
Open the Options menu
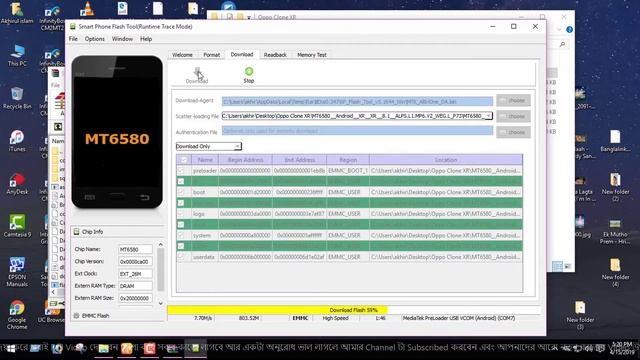tap(95, 39)
